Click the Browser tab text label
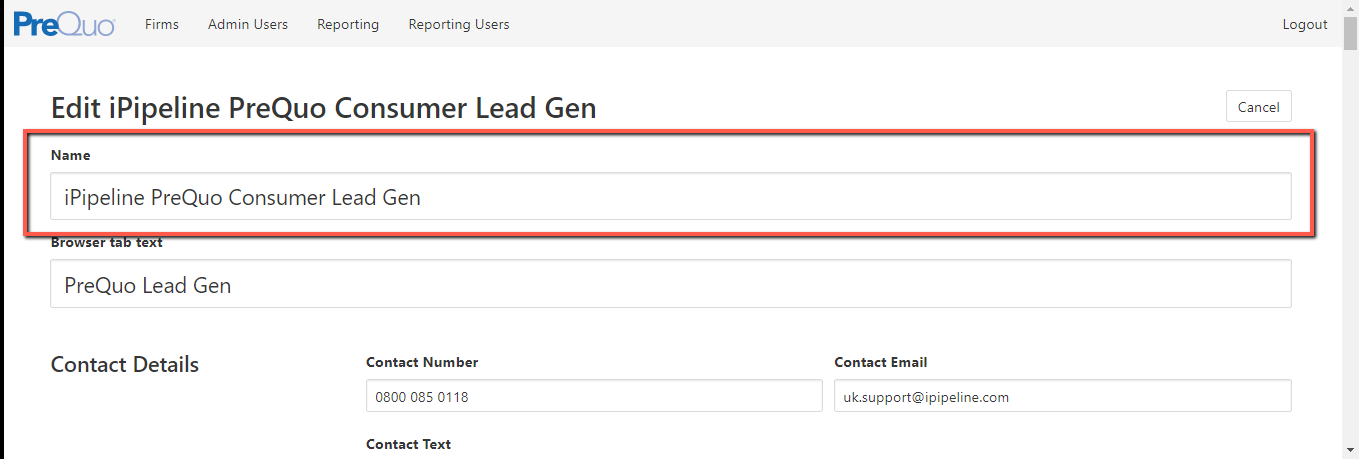Viewport: 1359px width, 459px height. tap(107, 243)
